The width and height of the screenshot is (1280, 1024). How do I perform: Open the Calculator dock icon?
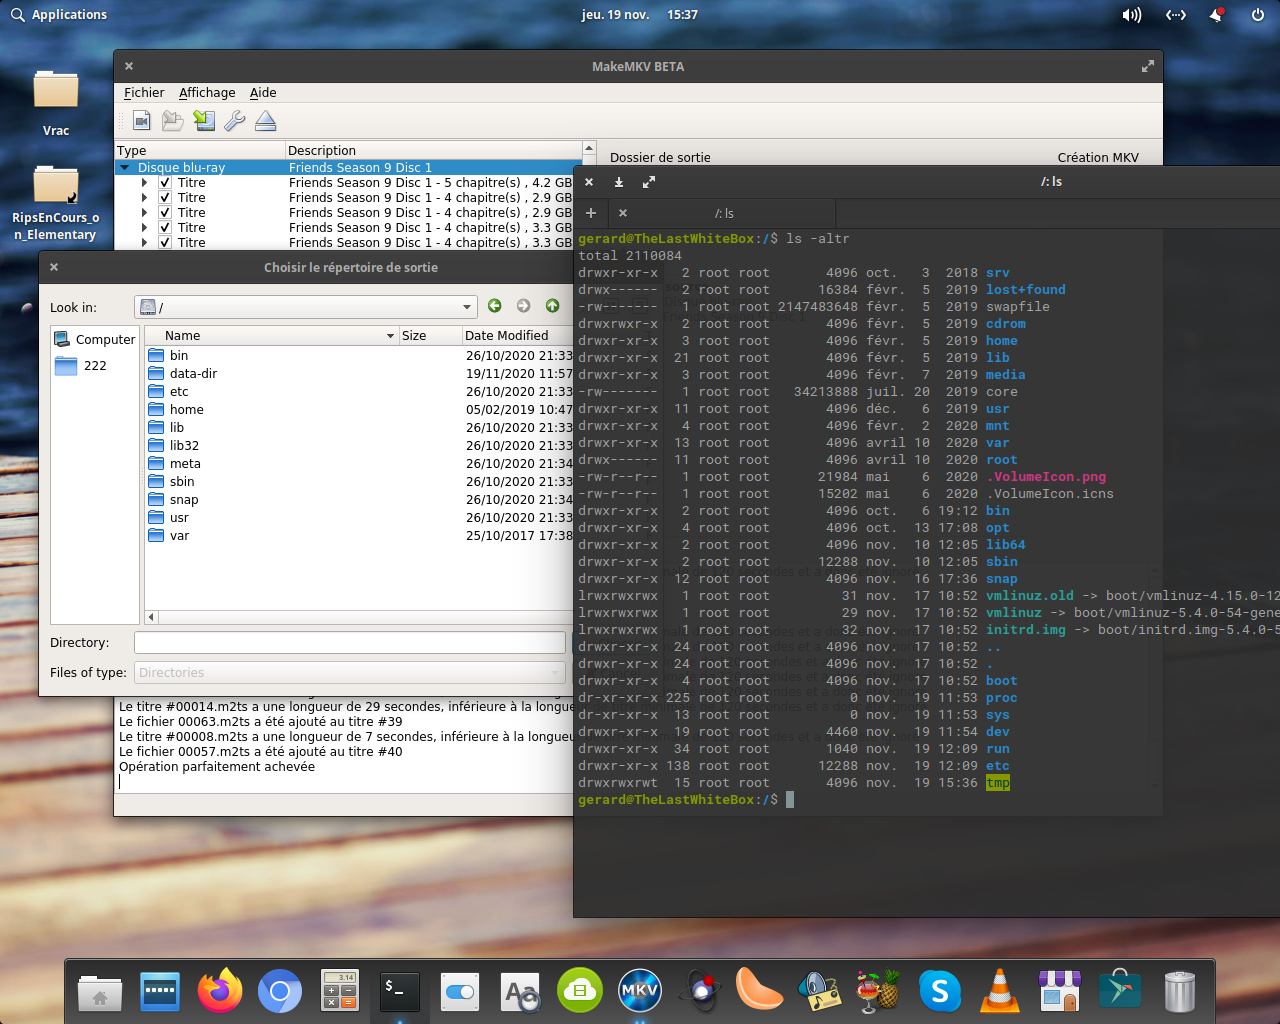point(340,991)
